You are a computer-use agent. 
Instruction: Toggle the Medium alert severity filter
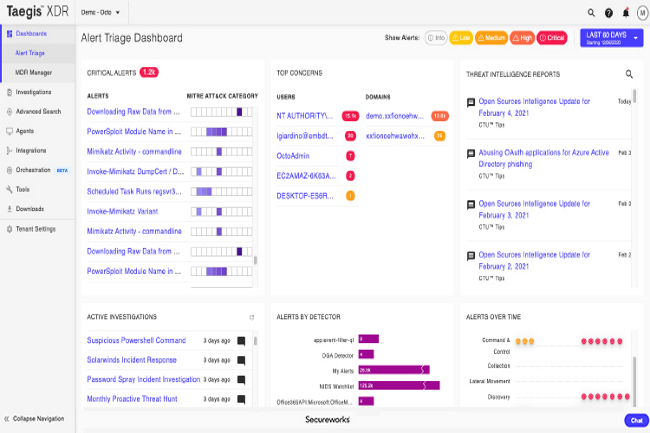(x=491, y=38)
